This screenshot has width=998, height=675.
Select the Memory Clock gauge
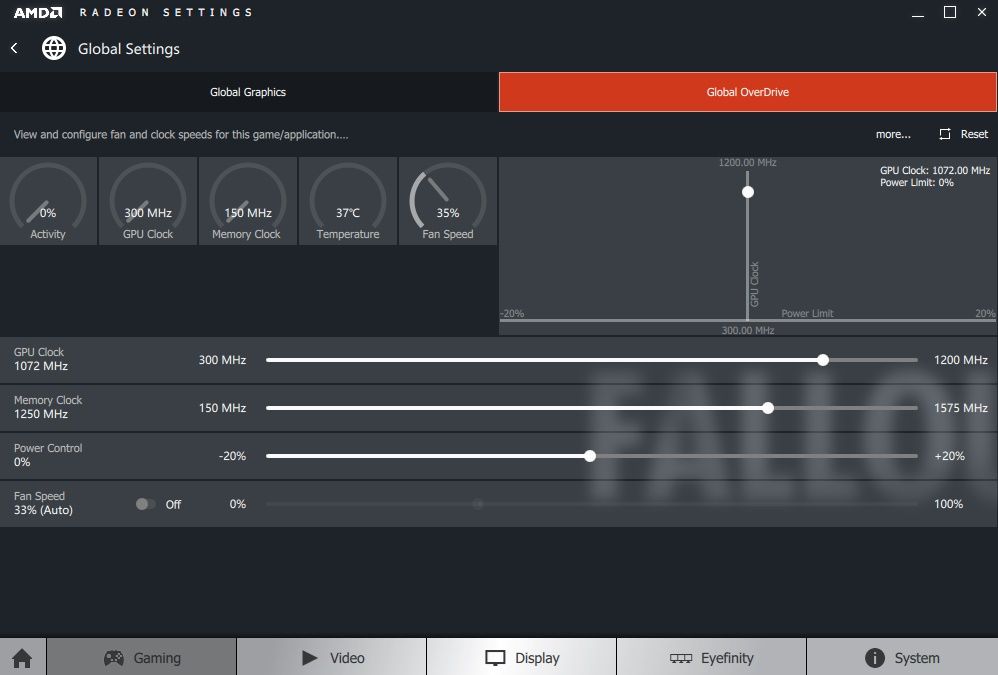click(248, 201)
